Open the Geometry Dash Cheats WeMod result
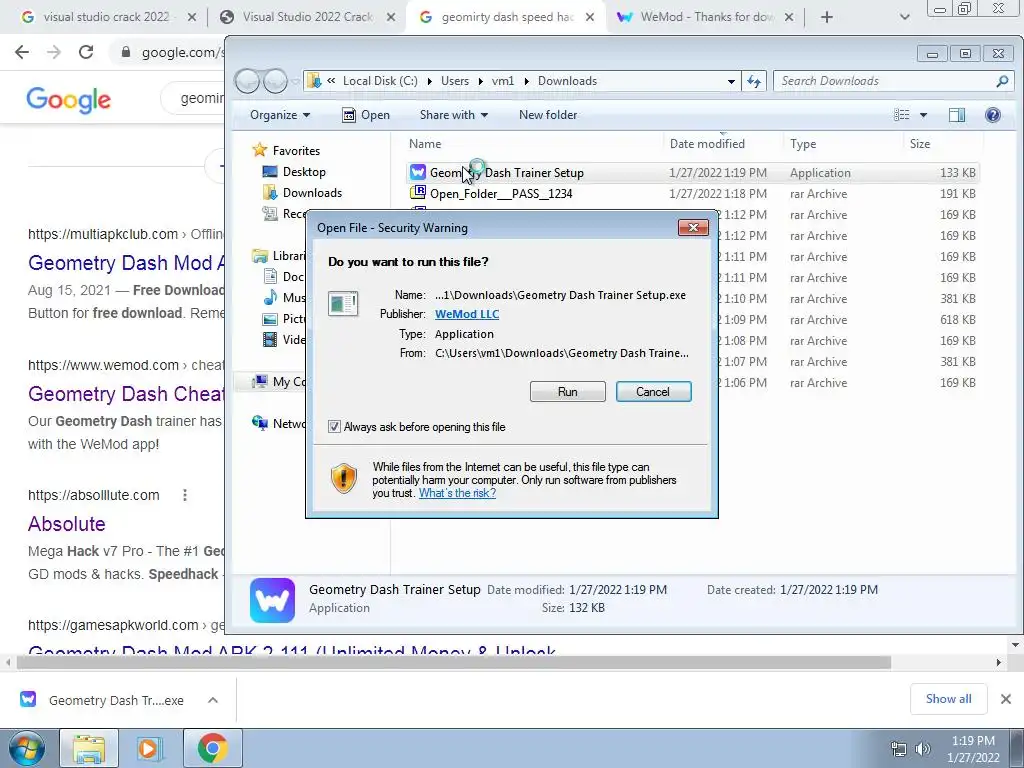1024x768 pixels. click(x=127, y=394)
